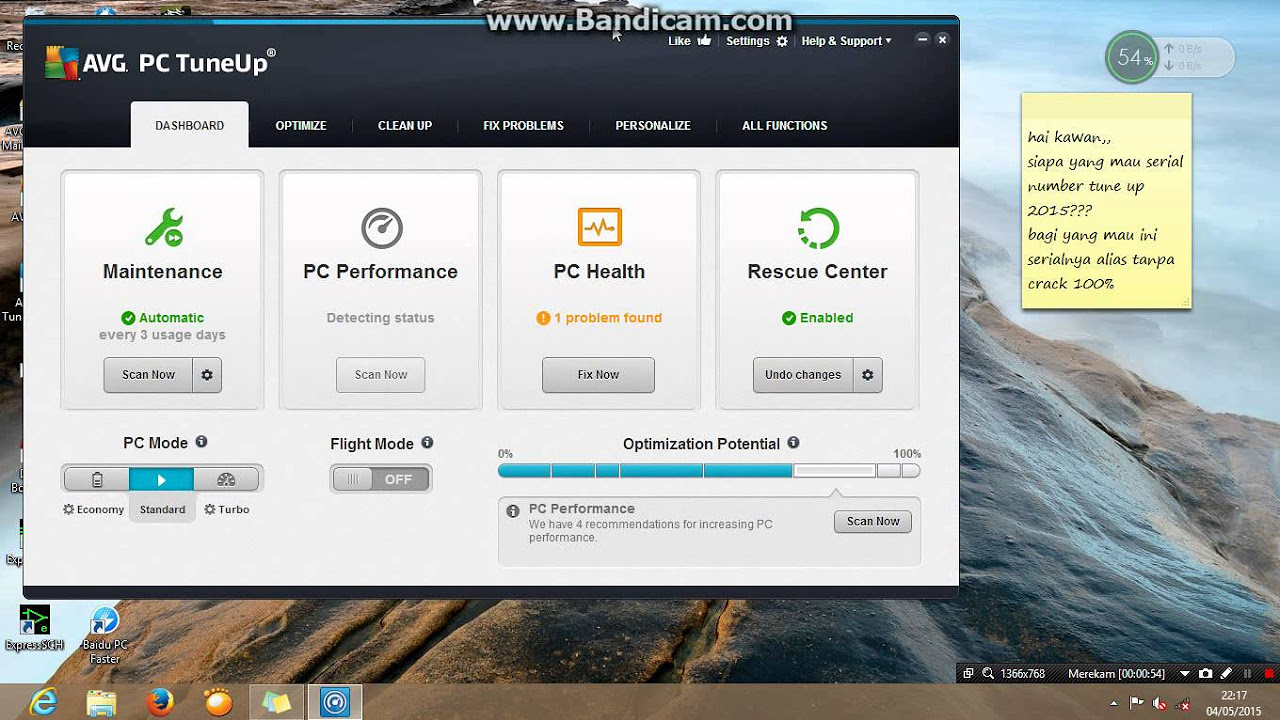Open ExpressSCH desktop shortcut
This screenshot has height=720, width=1280.
[x=34, y=627]
